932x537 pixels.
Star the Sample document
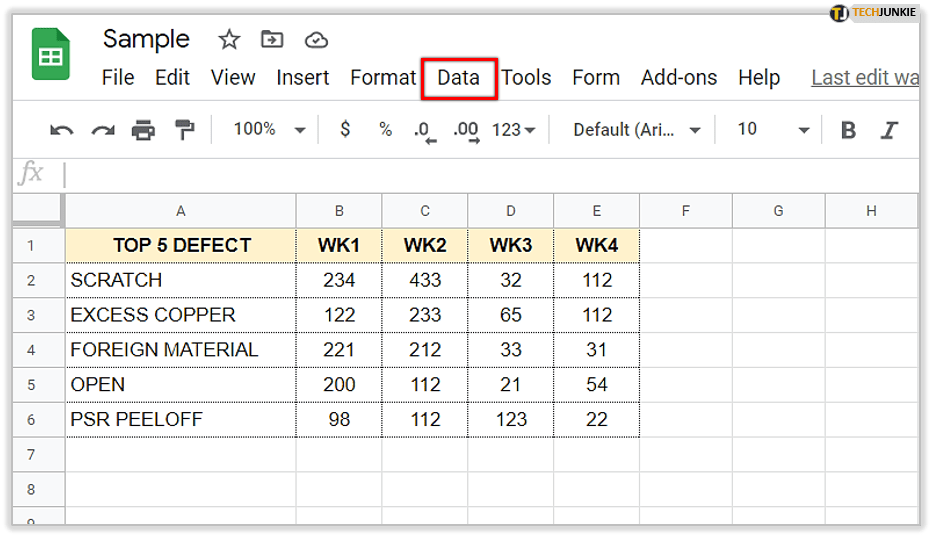229,40
